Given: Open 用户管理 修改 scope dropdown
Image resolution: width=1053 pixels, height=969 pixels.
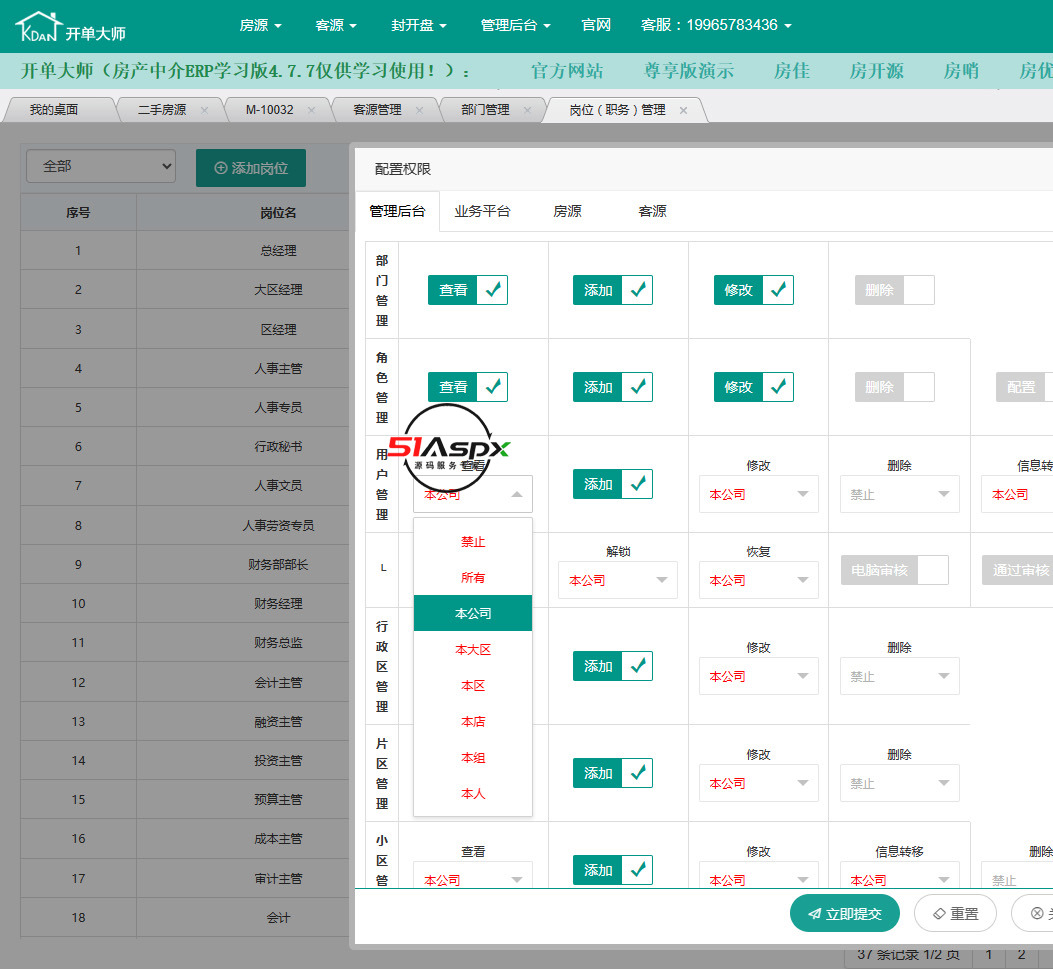Looking at the screenshot, I should pos(758,494).
